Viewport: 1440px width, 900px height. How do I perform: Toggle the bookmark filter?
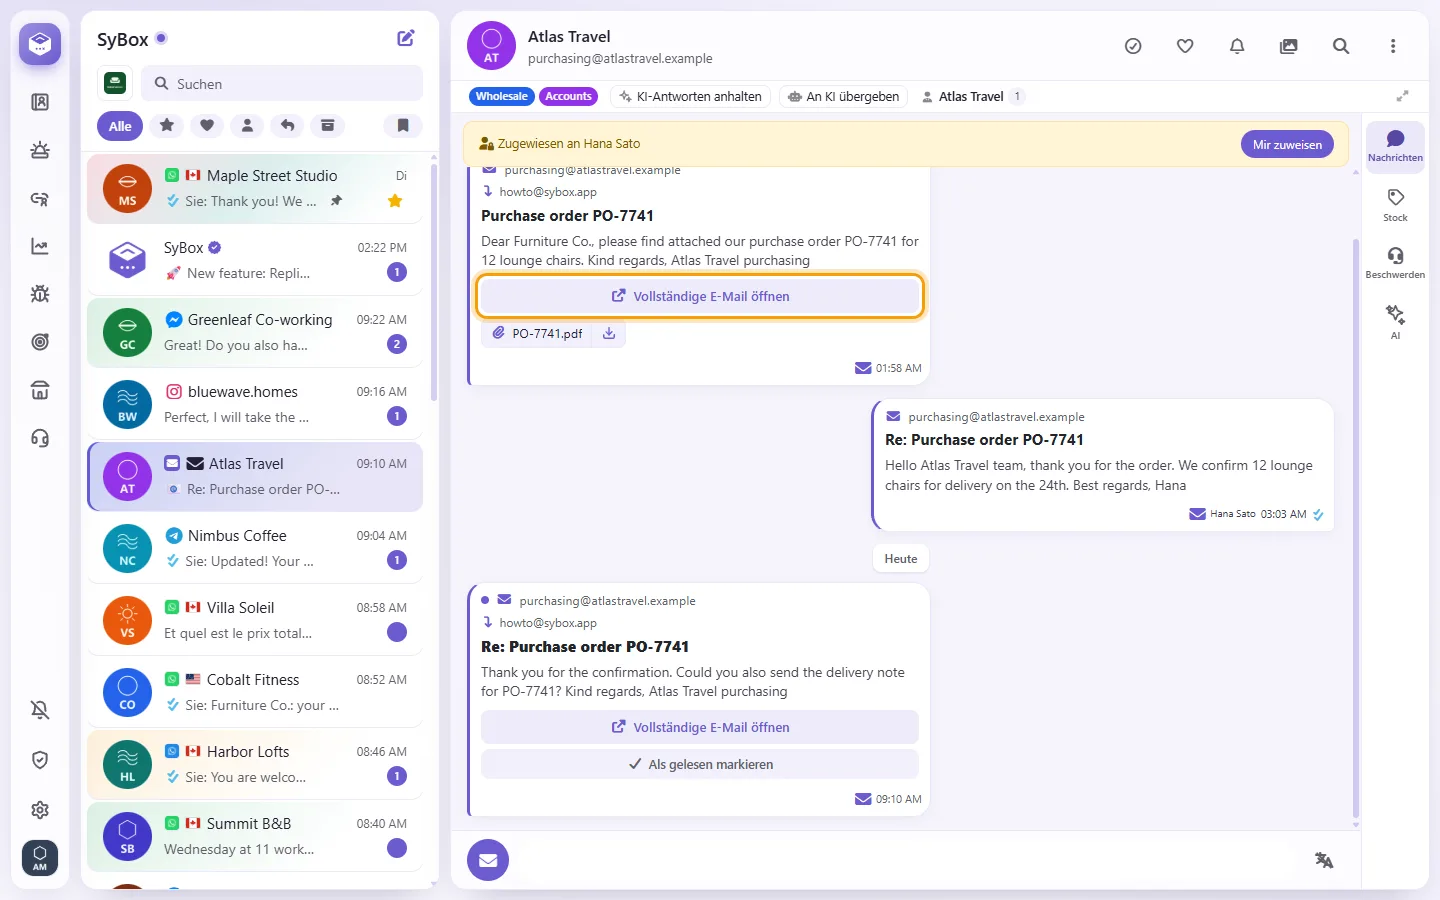[403, 125]
